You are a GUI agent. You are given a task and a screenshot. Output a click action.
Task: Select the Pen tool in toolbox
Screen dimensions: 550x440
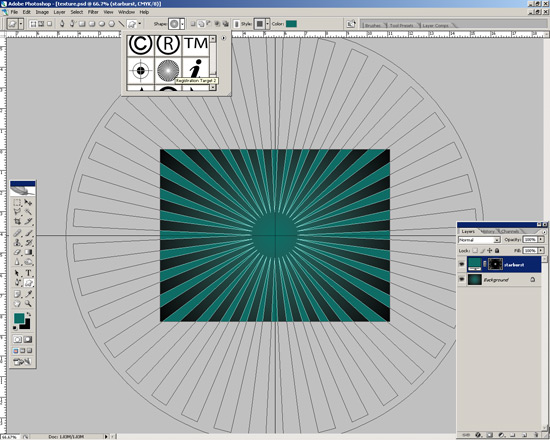point(17,282)
